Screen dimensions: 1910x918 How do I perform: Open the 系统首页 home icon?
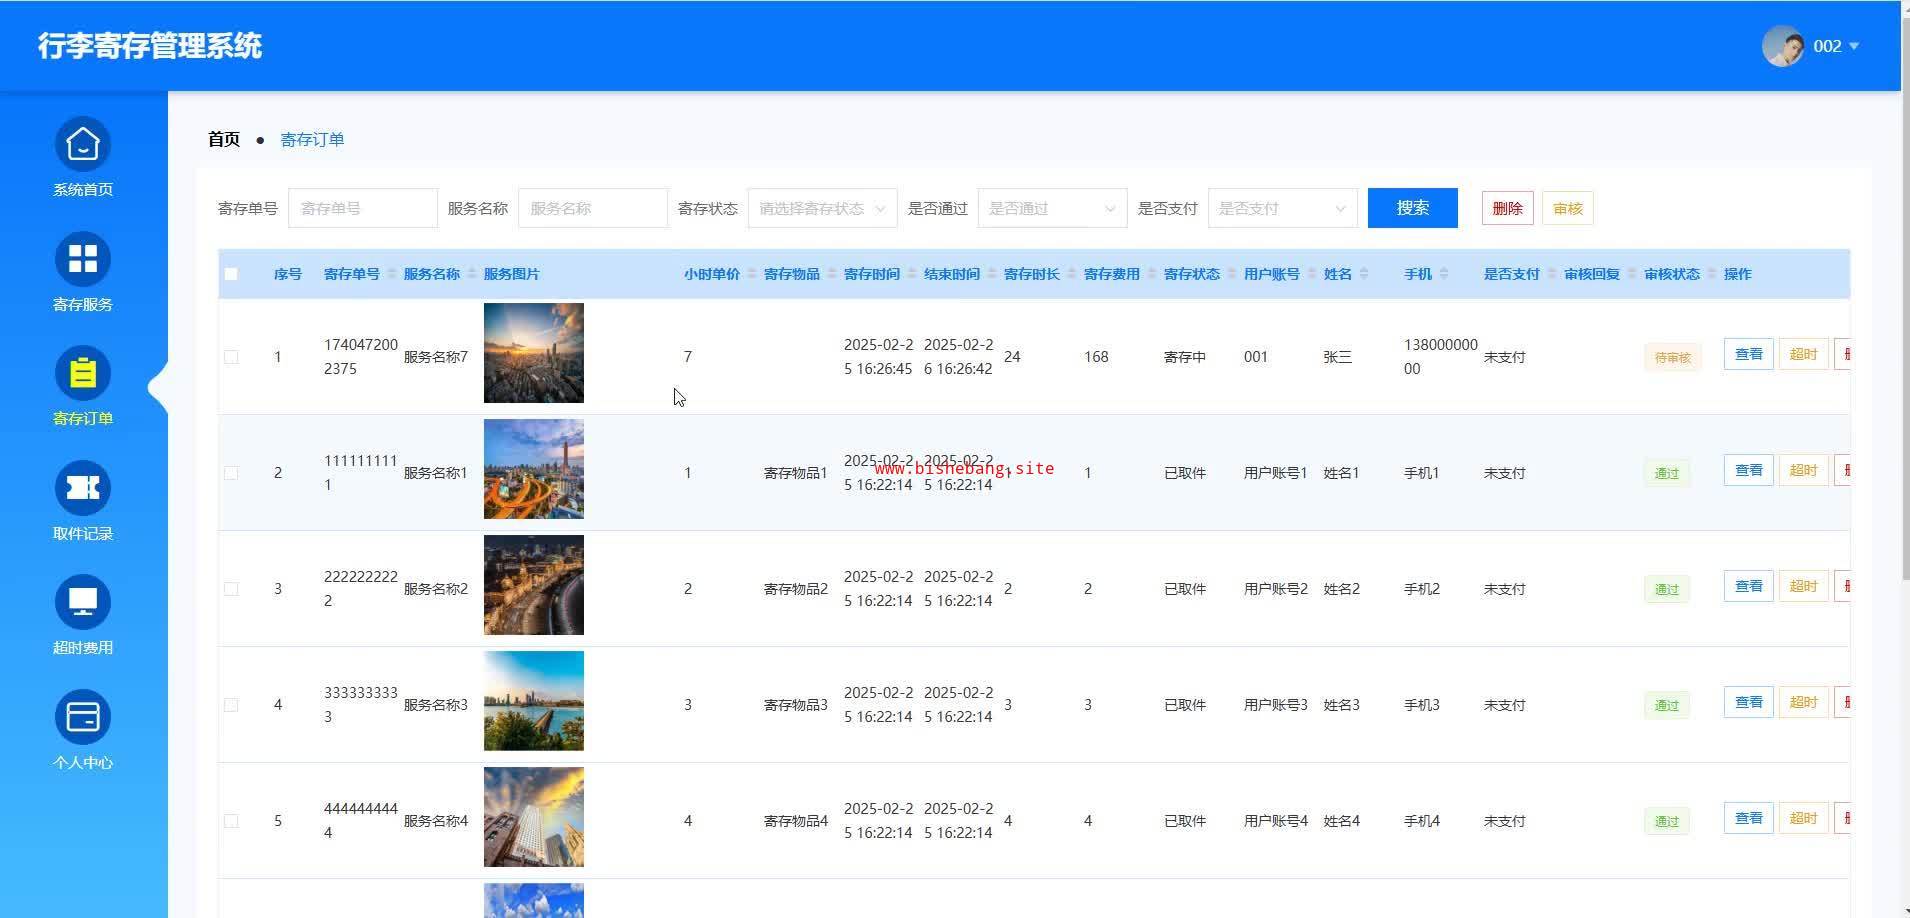pos(82,145)
